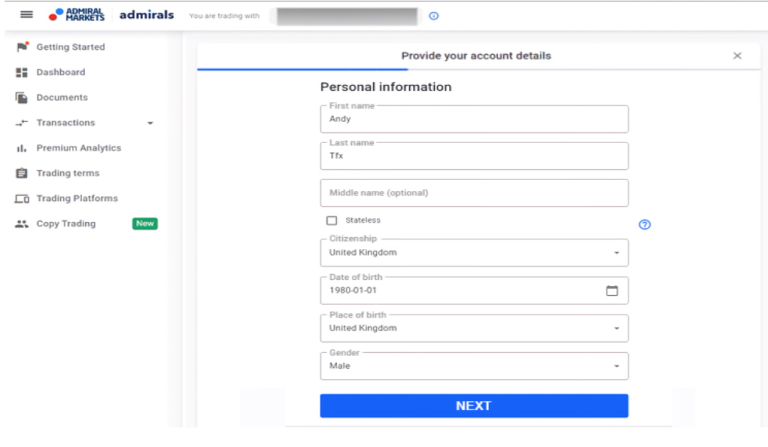The height and width of the screenshot is (447, 768).
Task: Click the info icon beside trading company
Action: 433,16
